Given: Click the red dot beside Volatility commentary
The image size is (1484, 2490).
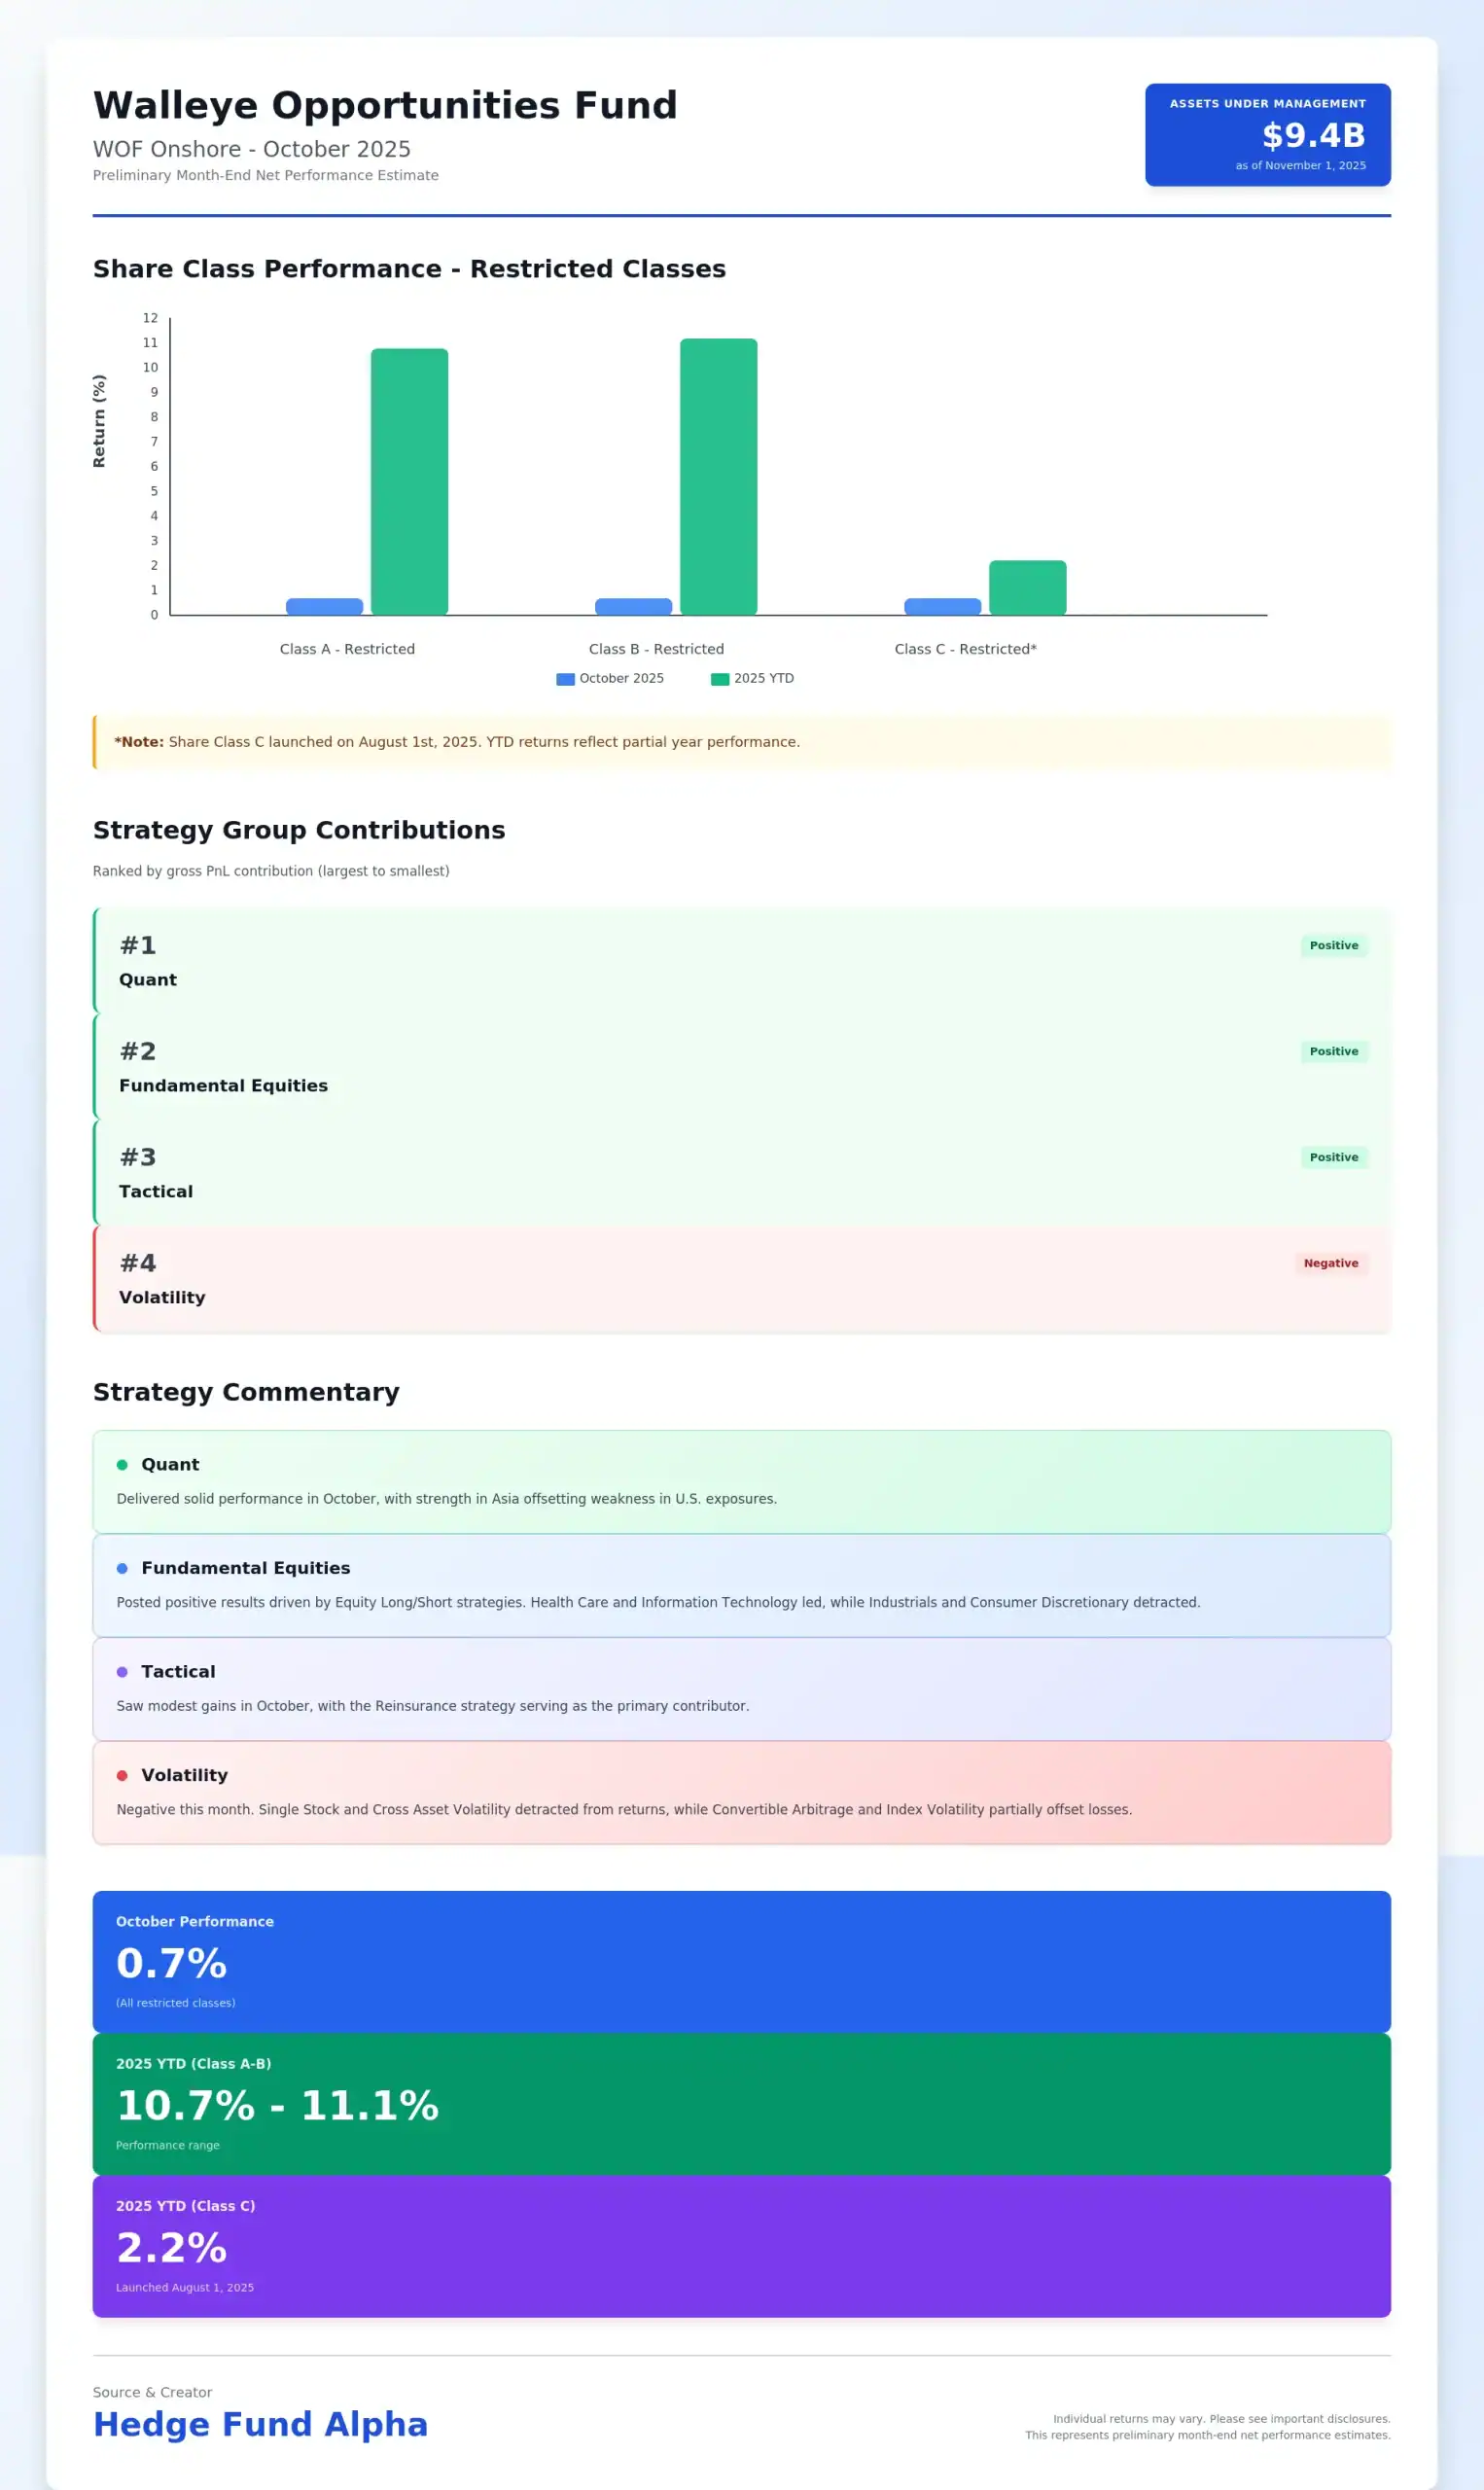Looking at the screenshot, I should coord(122,1775).
